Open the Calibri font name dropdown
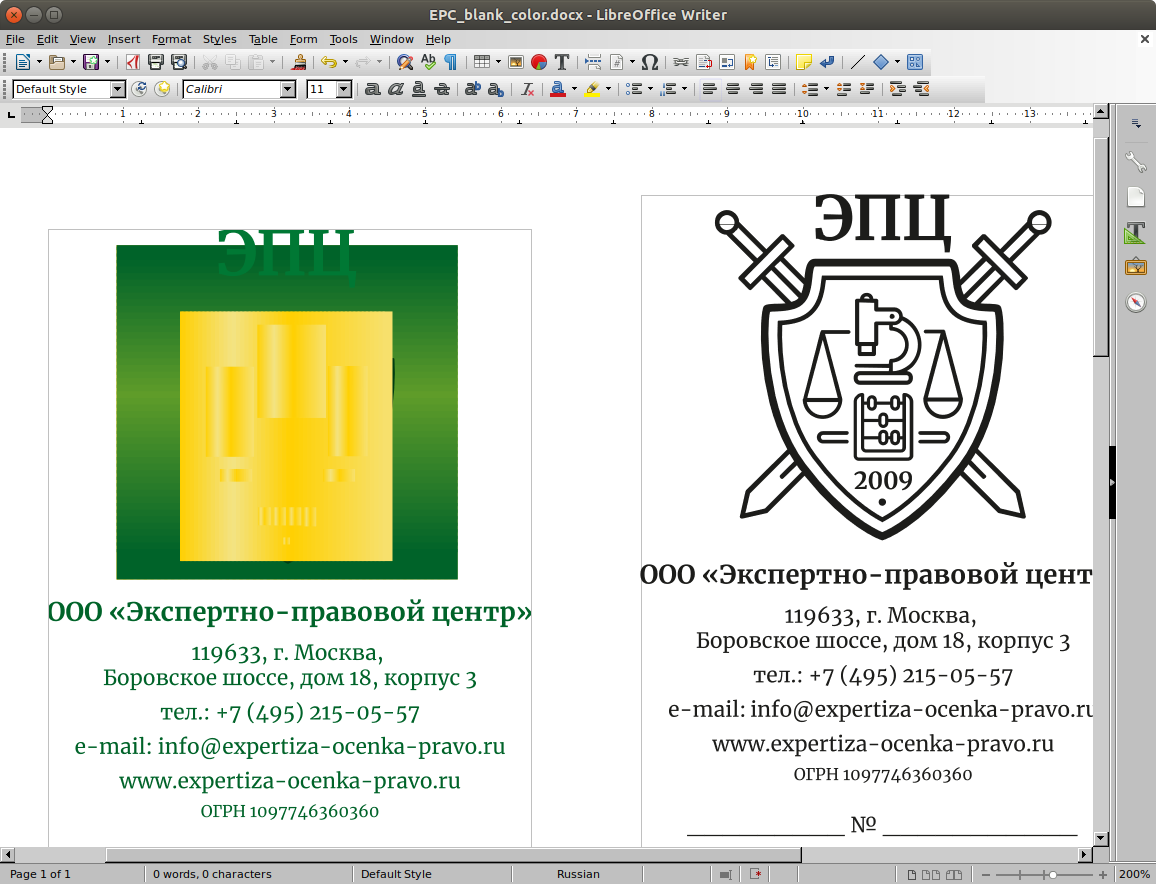 (288, 89)
